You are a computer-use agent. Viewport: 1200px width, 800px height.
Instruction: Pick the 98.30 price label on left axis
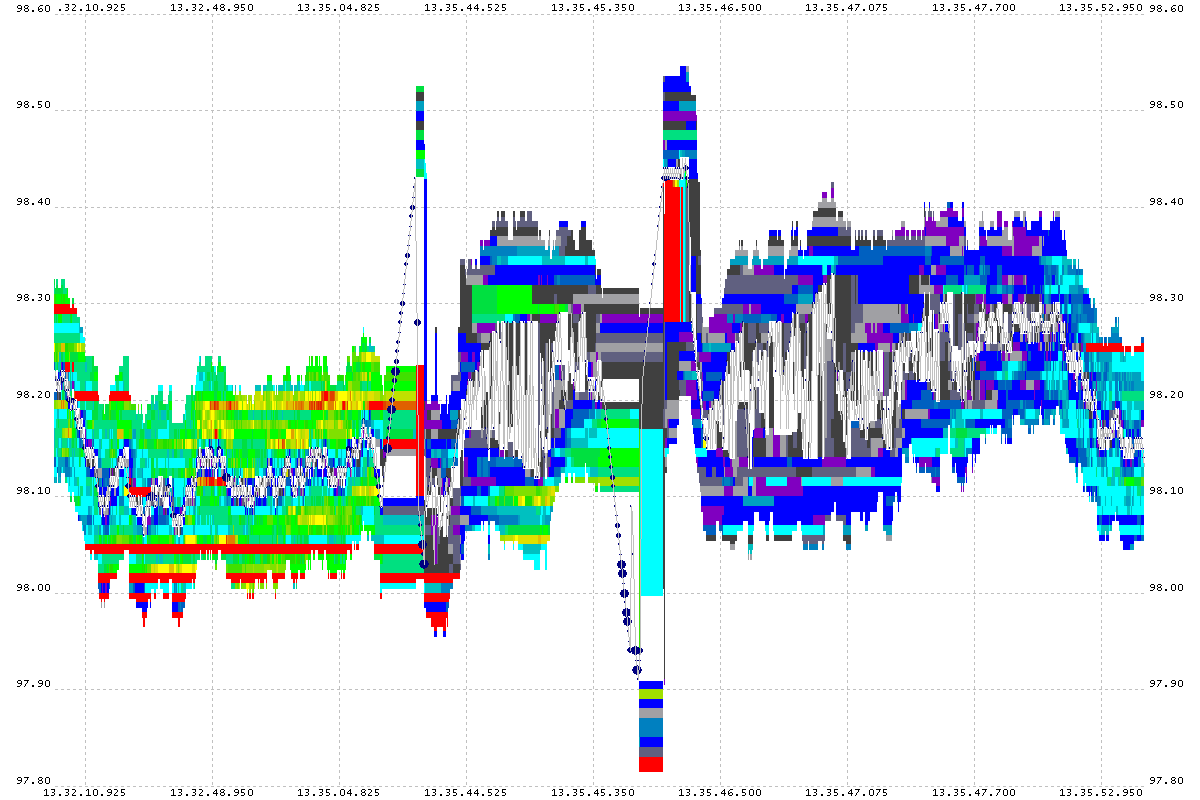pos(36,298)
